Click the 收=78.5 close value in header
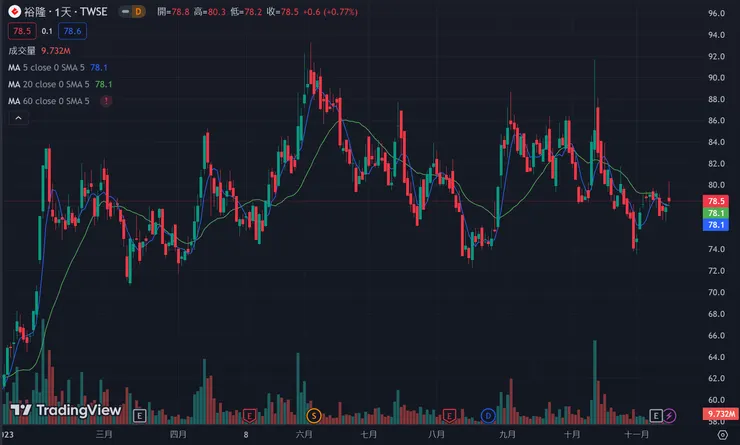This screenshot has width=740, height=445. (283, 12)
